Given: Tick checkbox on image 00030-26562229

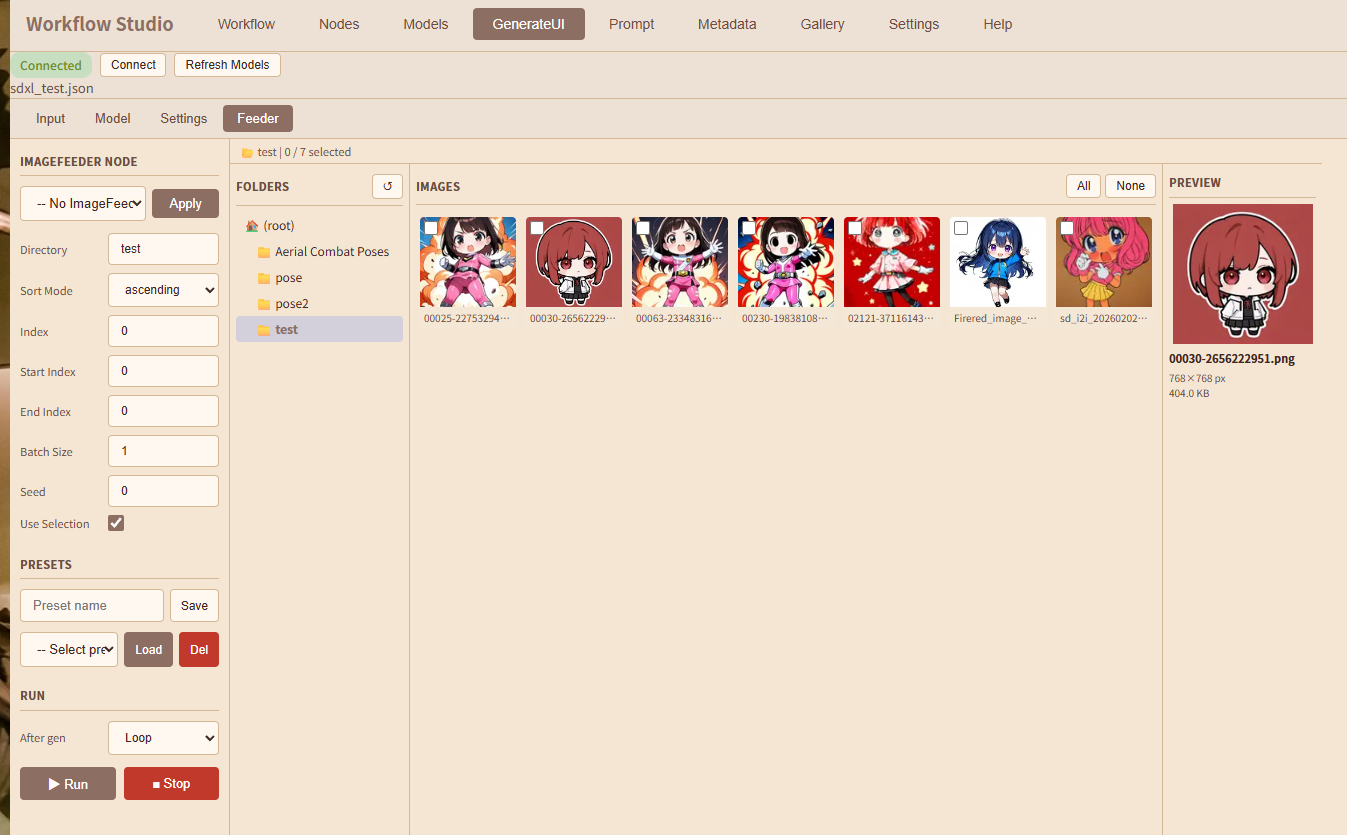Looking at the screenshot, I should coord(537,228).
